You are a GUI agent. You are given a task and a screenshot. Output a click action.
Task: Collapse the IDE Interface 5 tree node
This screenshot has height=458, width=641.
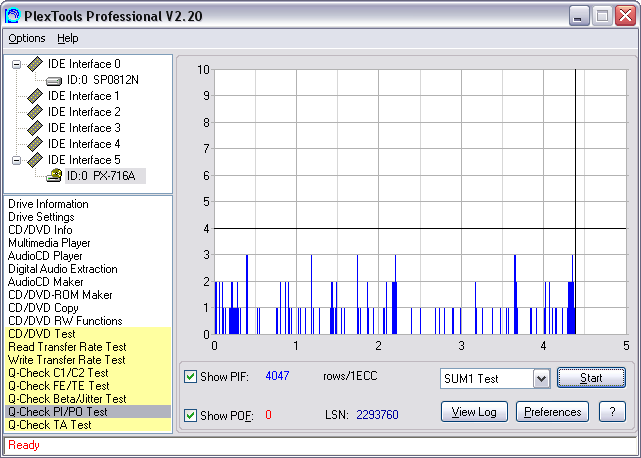16,160
